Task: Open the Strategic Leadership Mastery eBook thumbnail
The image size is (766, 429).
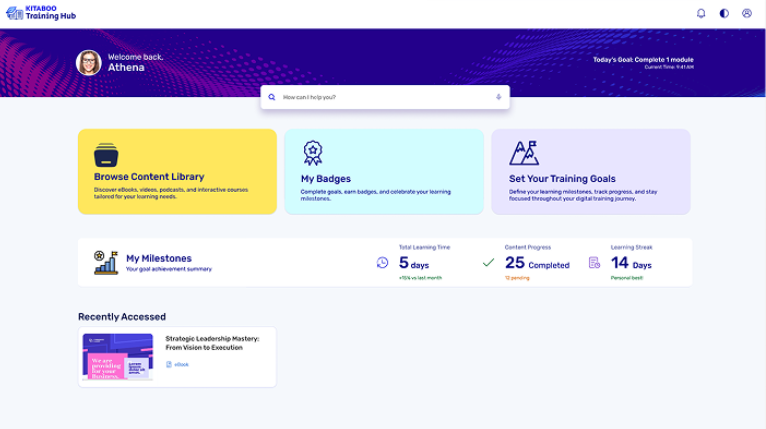Action: pyautogui.click(x=118, y=357)
